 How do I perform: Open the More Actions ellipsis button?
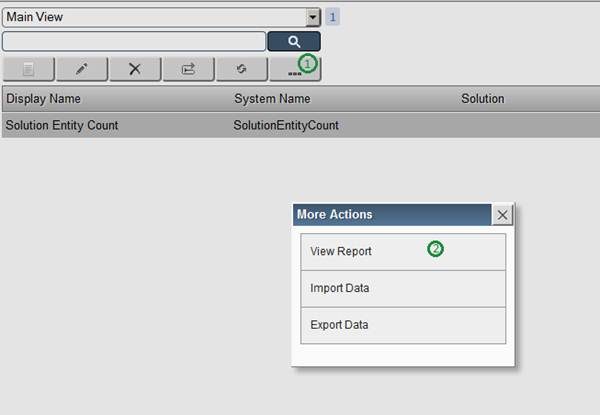point(294,69)
